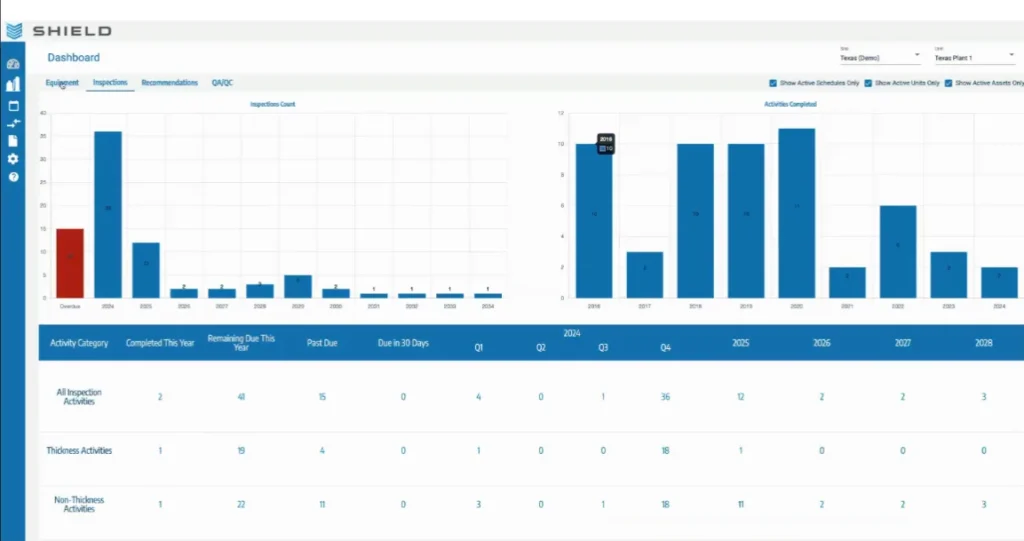Open the calendar icon in sidebar

pos(13,105)
